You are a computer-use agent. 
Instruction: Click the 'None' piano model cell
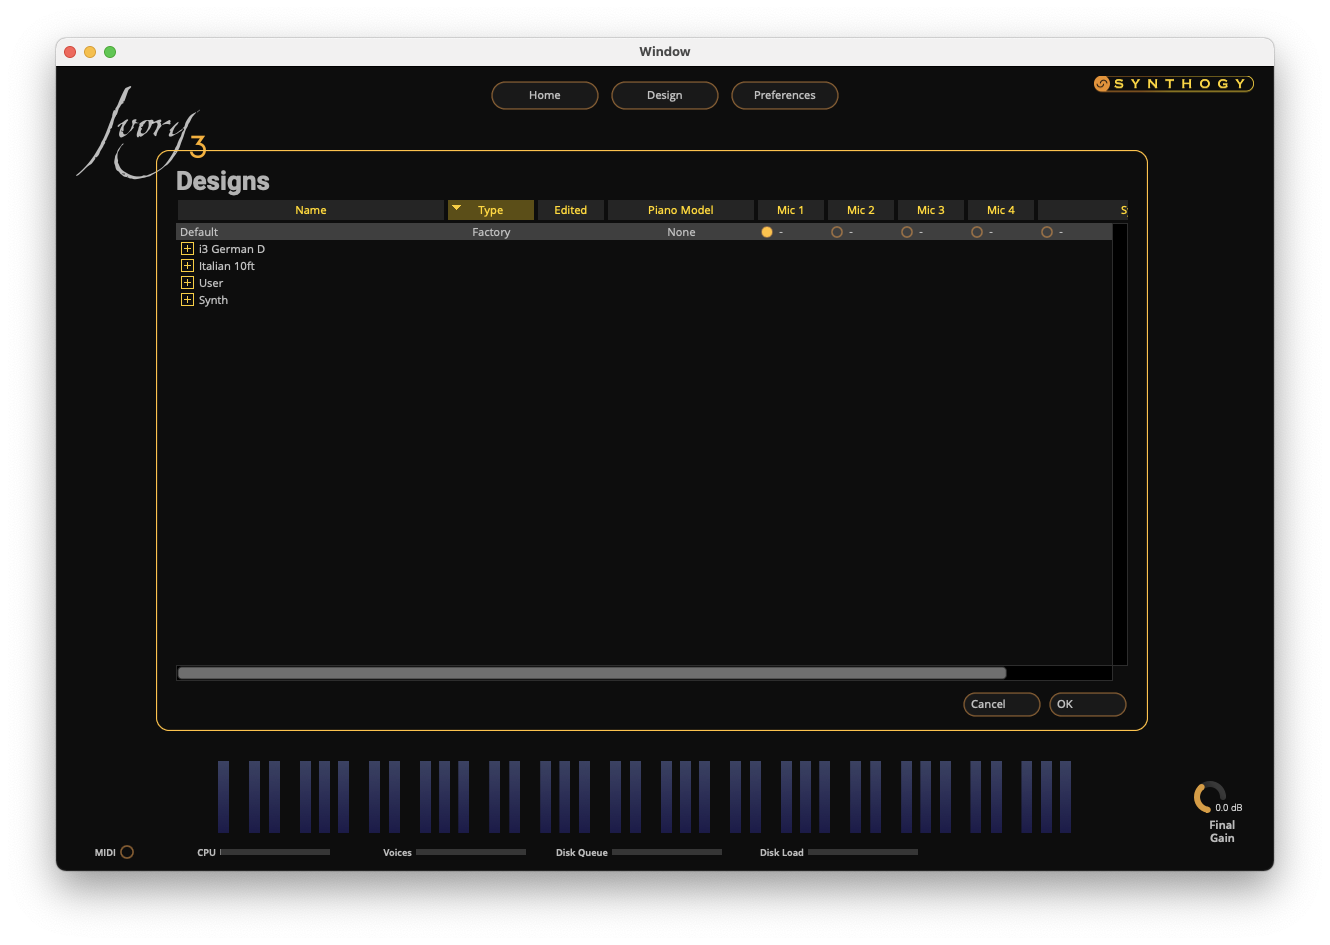click(681, 232)
